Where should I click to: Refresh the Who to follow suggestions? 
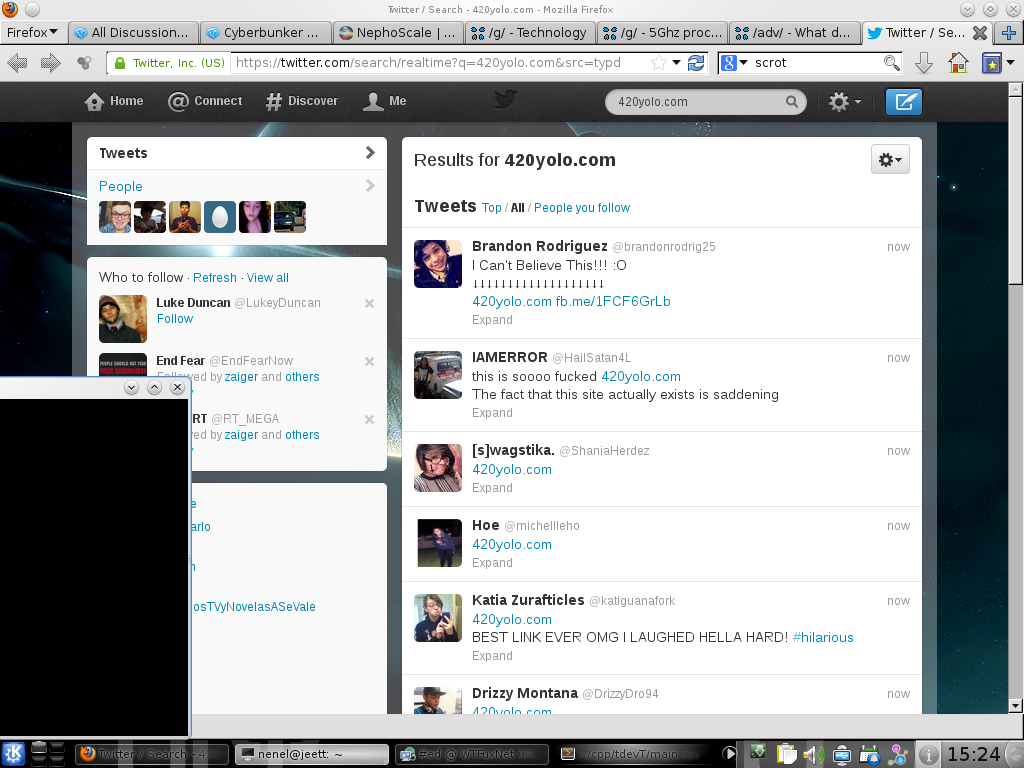pos(215,278)
